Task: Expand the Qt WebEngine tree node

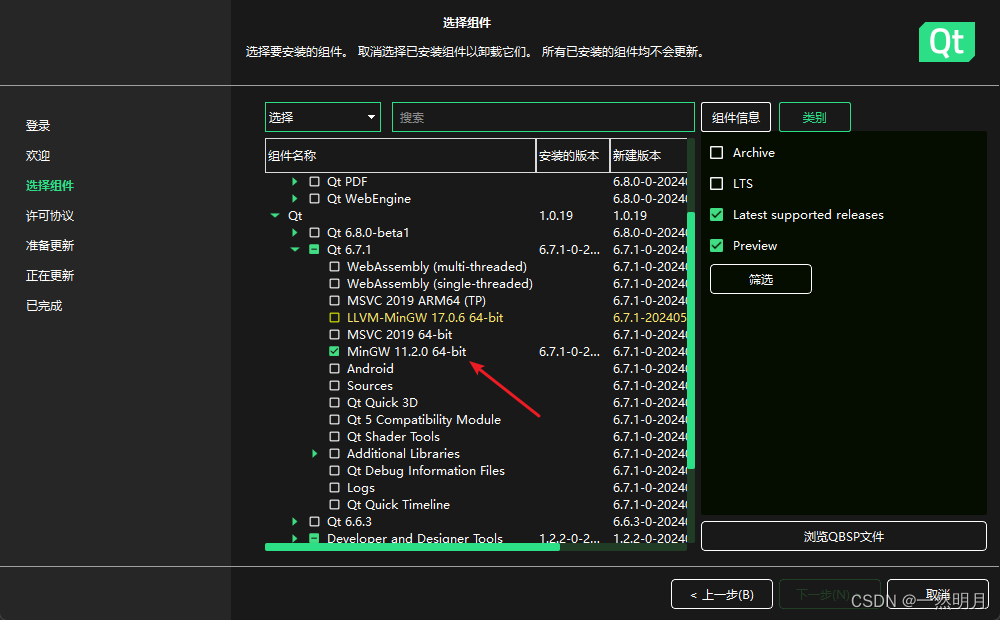Action: coord(295,199)
